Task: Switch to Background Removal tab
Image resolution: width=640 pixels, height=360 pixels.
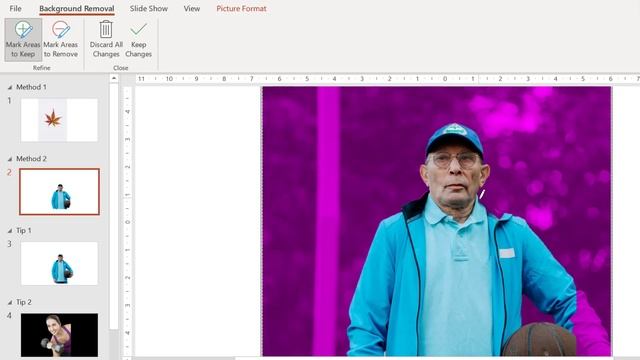Action: click(x=77, y=9)
